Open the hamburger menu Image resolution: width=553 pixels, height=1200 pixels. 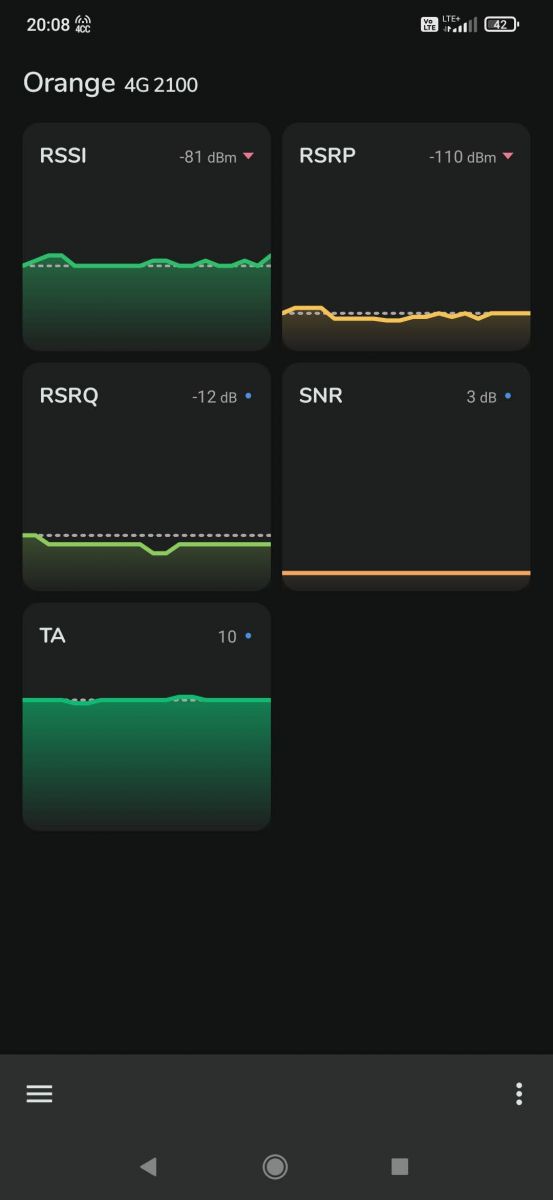point(39,1093)
